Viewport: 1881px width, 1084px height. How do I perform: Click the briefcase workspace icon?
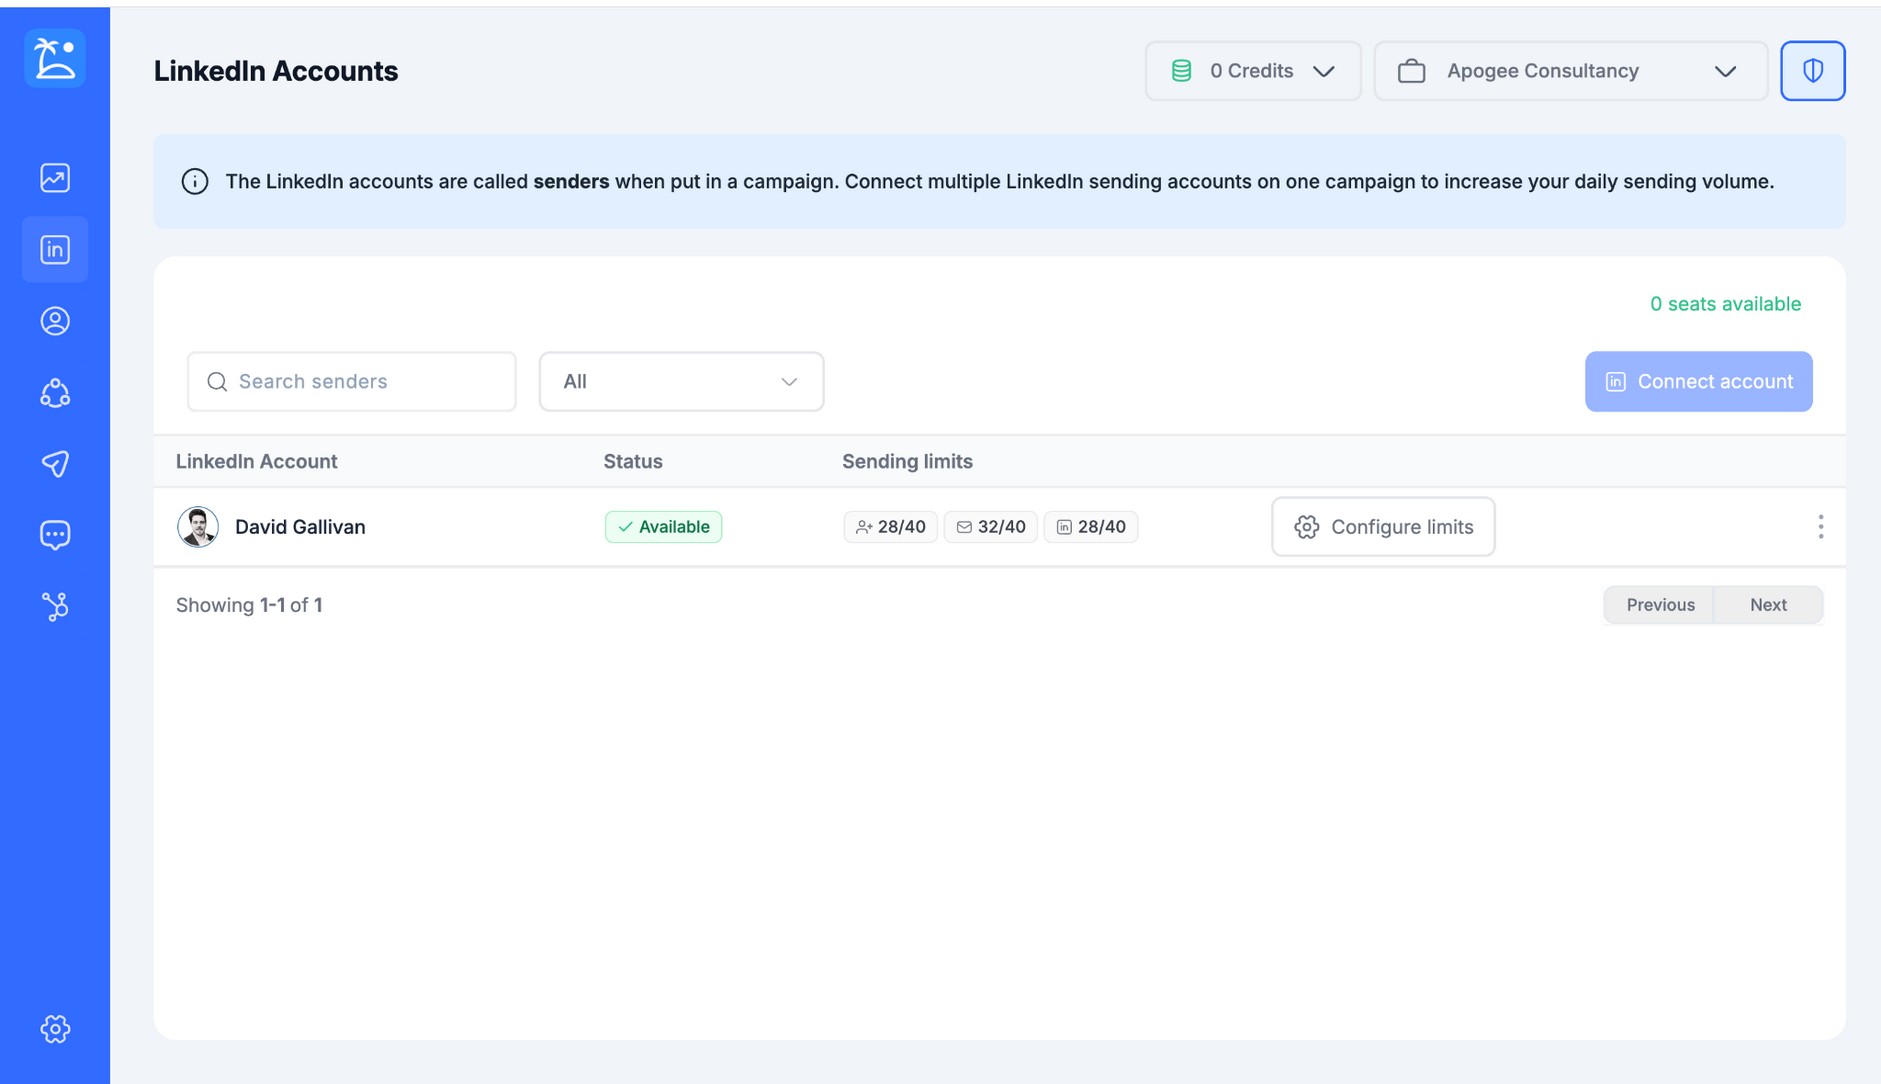click(x=1411, y=71)
